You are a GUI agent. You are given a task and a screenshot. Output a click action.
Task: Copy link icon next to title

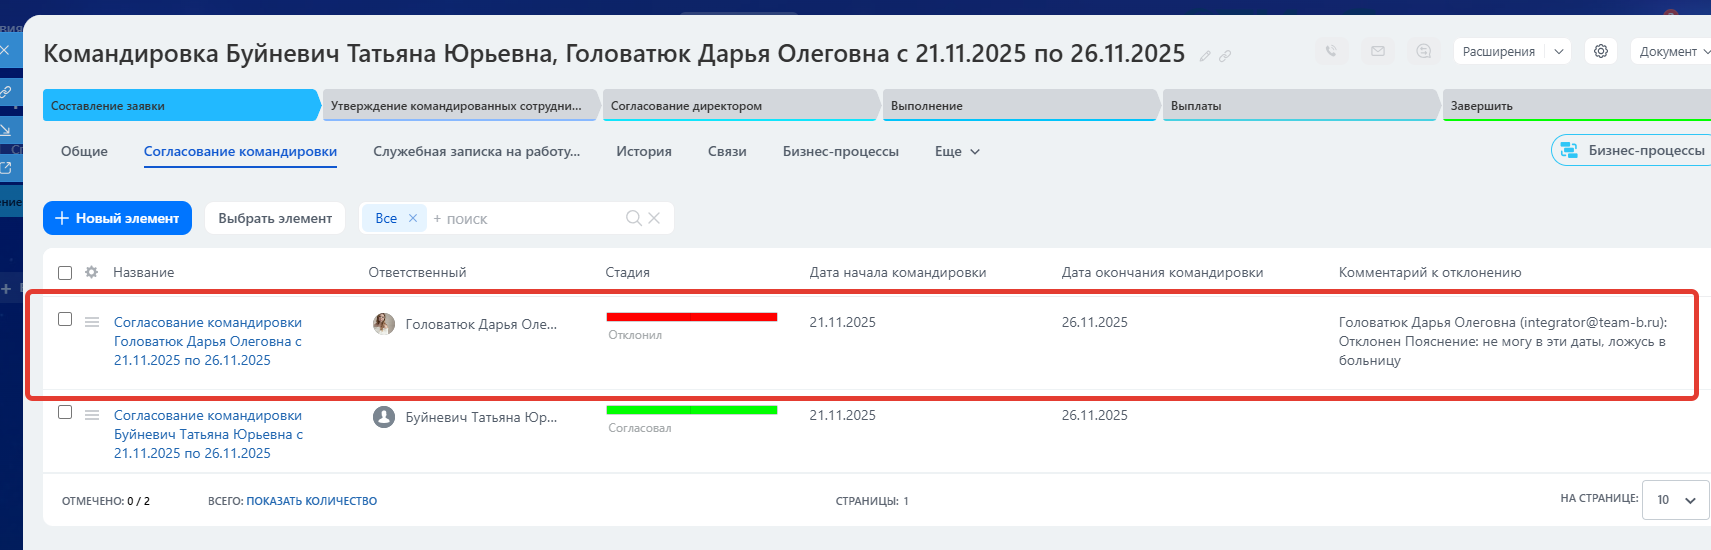click(x=1225, y=56)
